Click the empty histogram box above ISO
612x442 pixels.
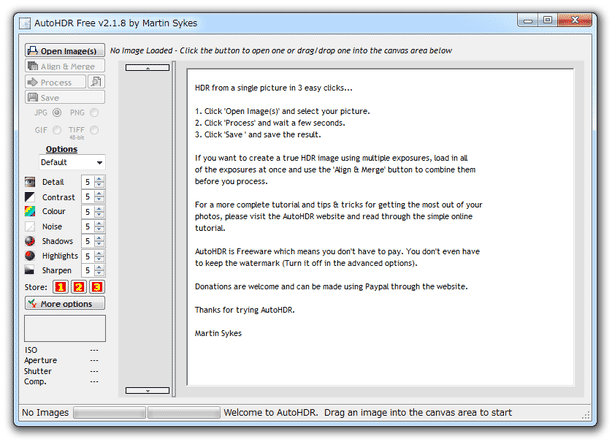click(x=65, y=328)
